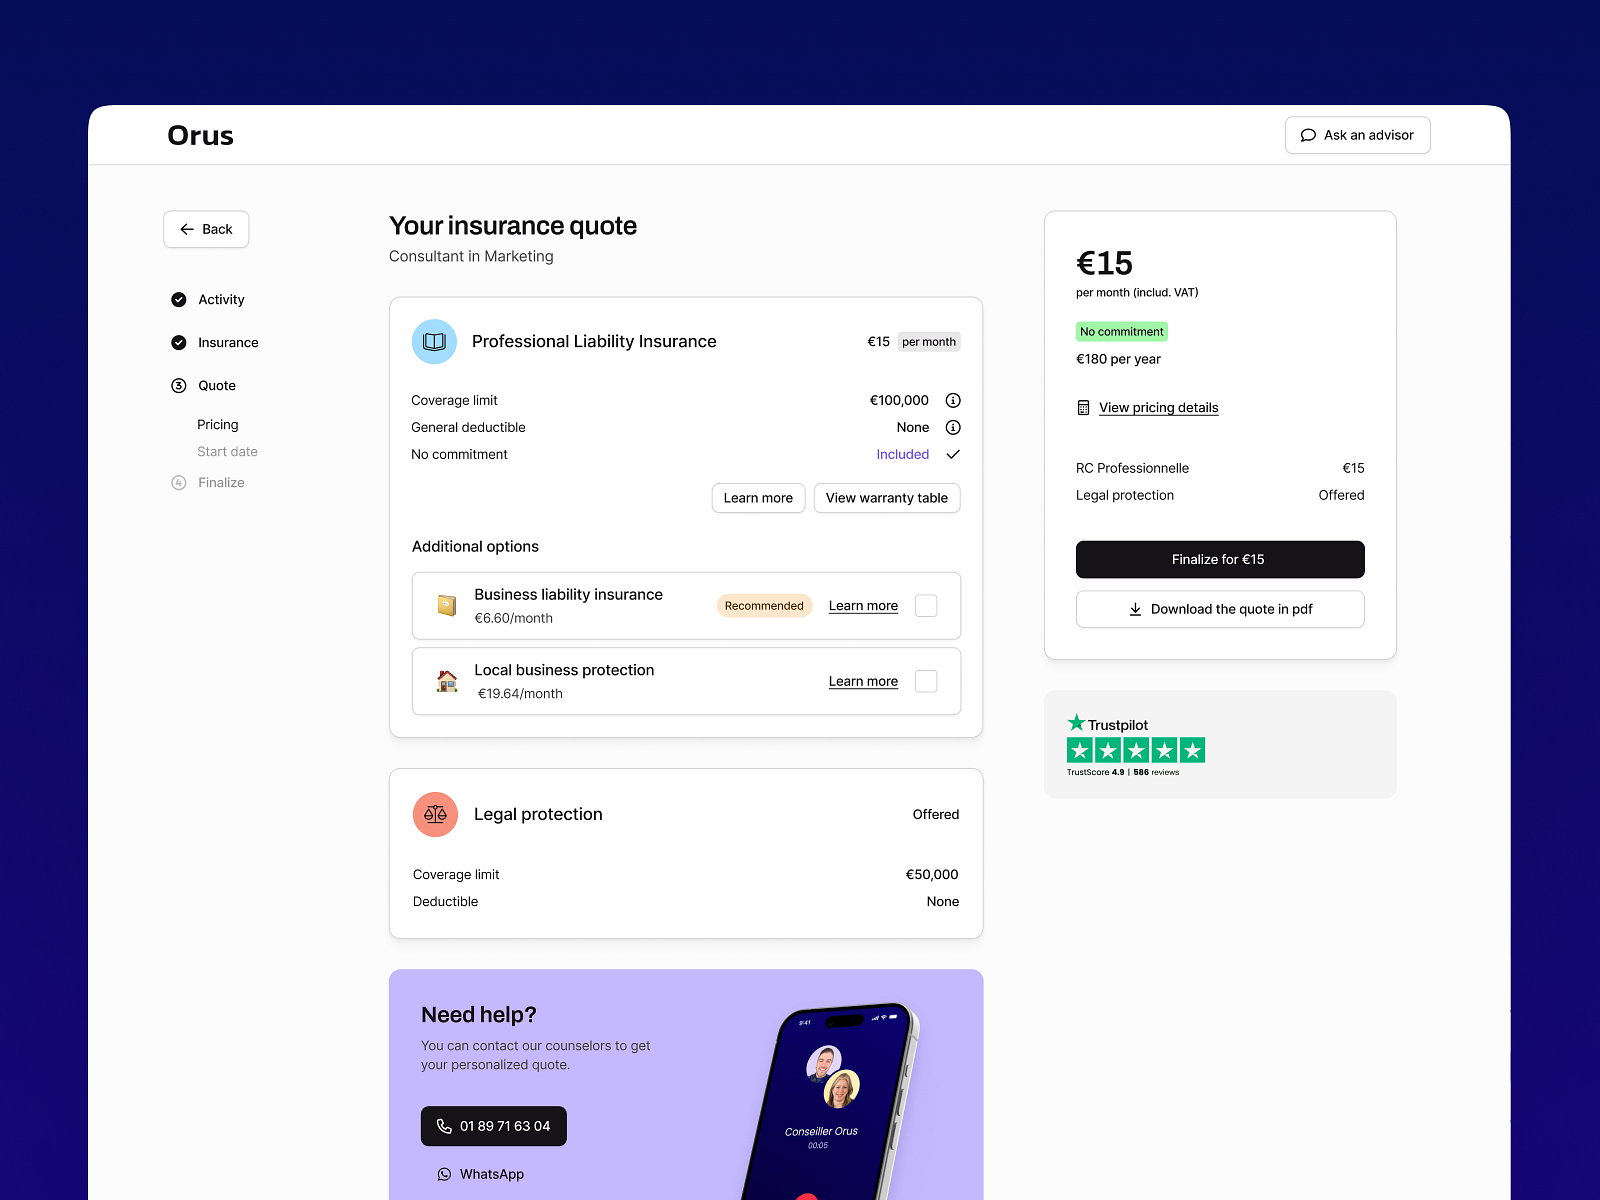Click the calculator icon near View pricing details
1600x1200 pixels.
coord(1083,407)
